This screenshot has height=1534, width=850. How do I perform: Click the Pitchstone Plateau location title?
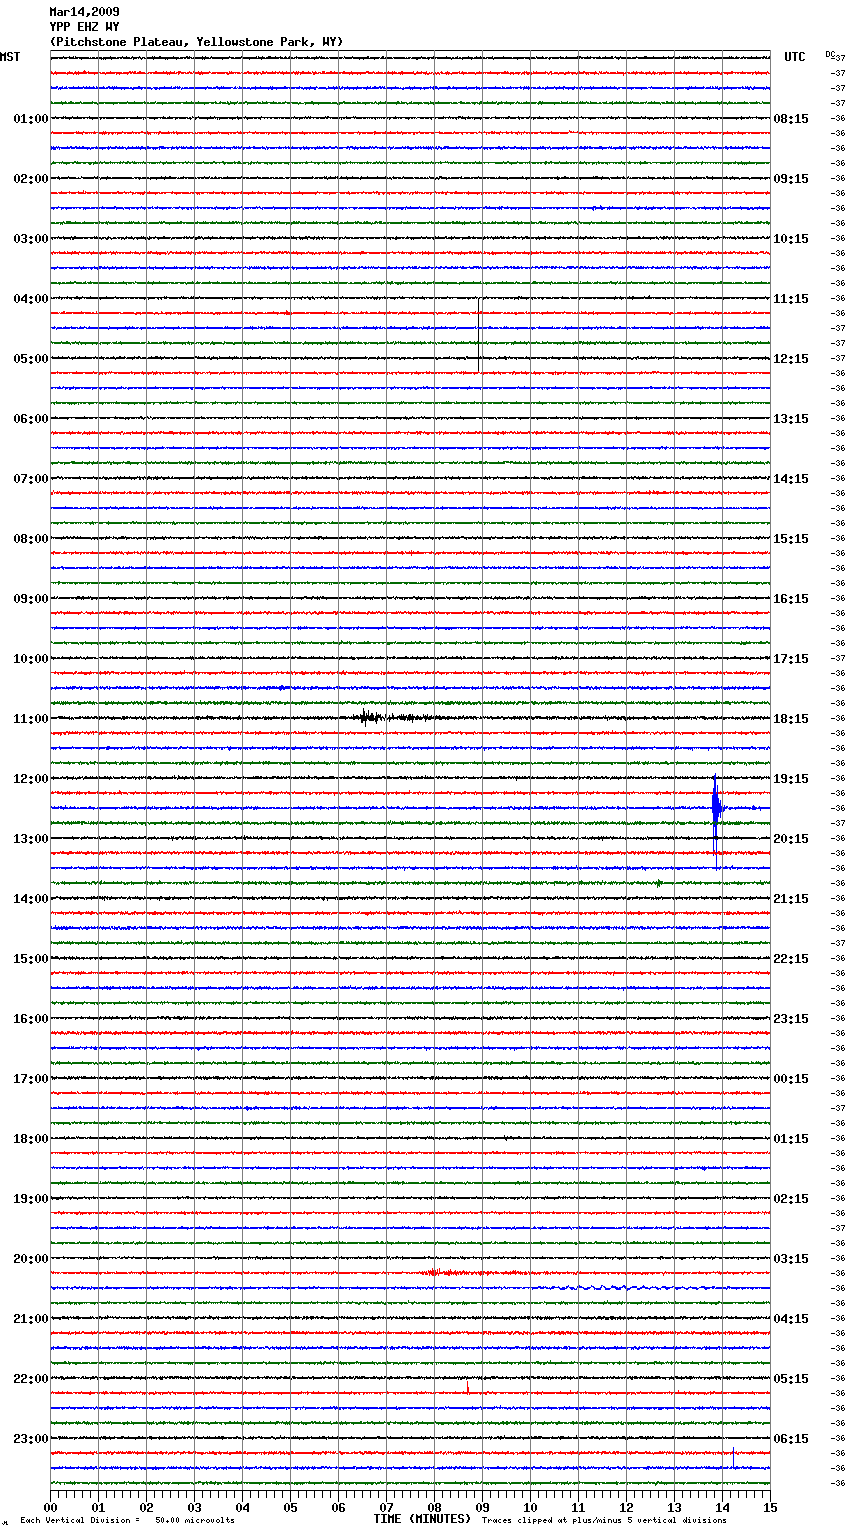196,42
